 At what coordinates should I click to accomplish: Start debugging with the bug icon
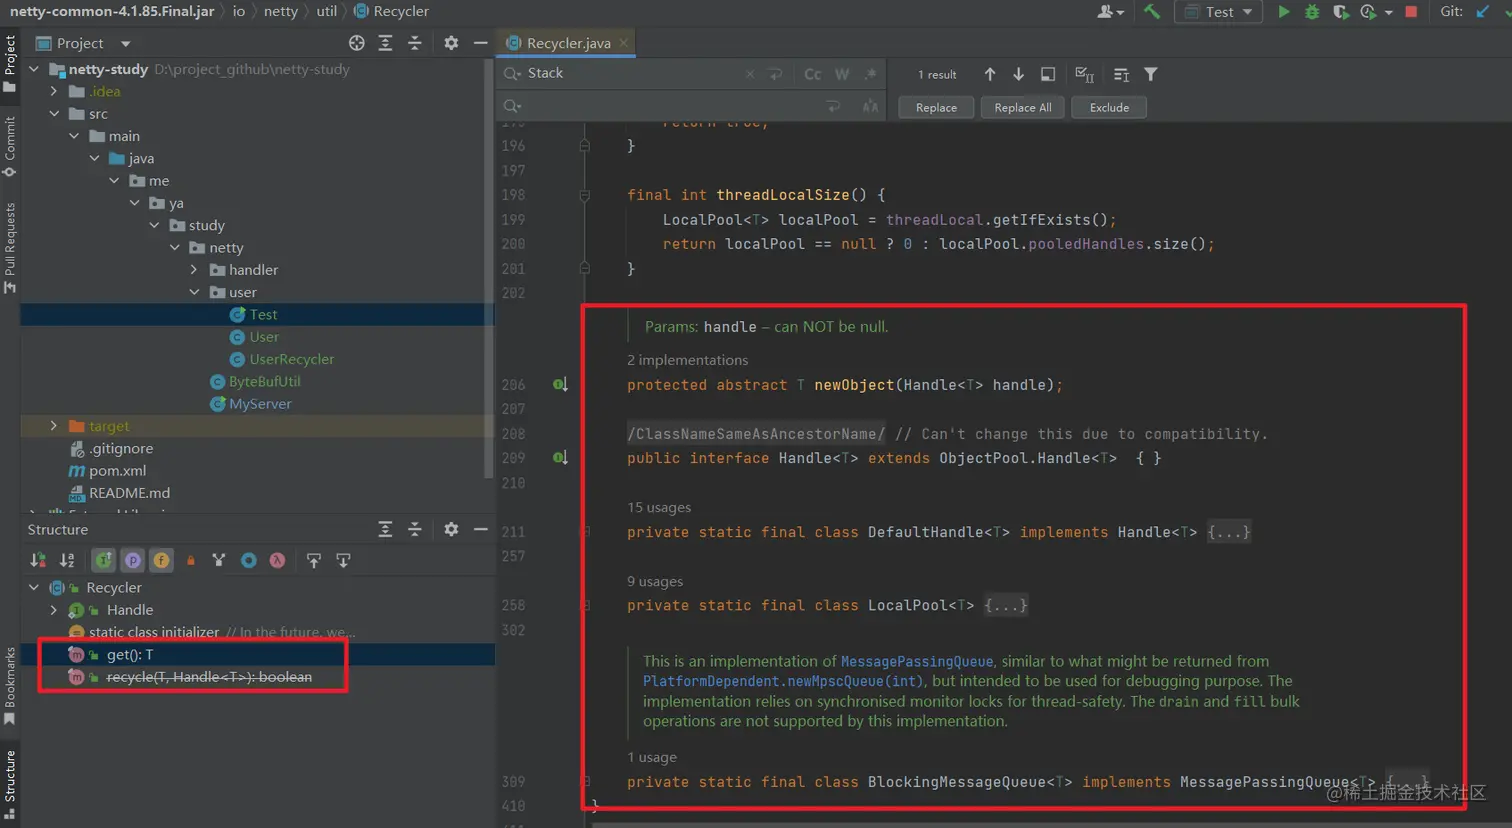point(1312,12)
